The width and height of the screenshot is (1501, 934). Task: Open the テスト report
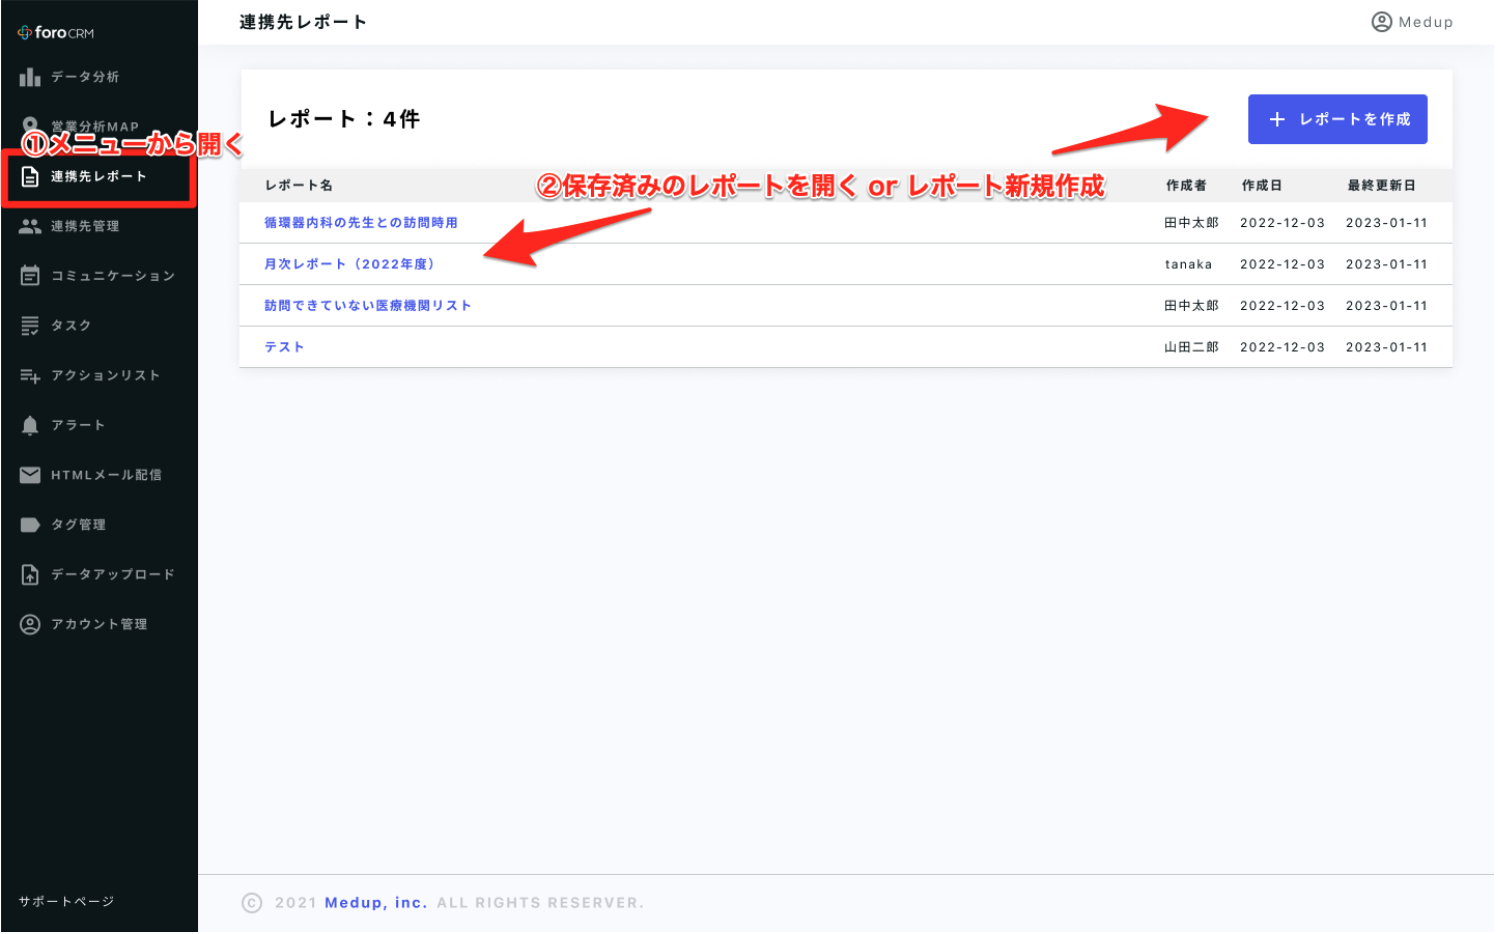pos(285,348)
